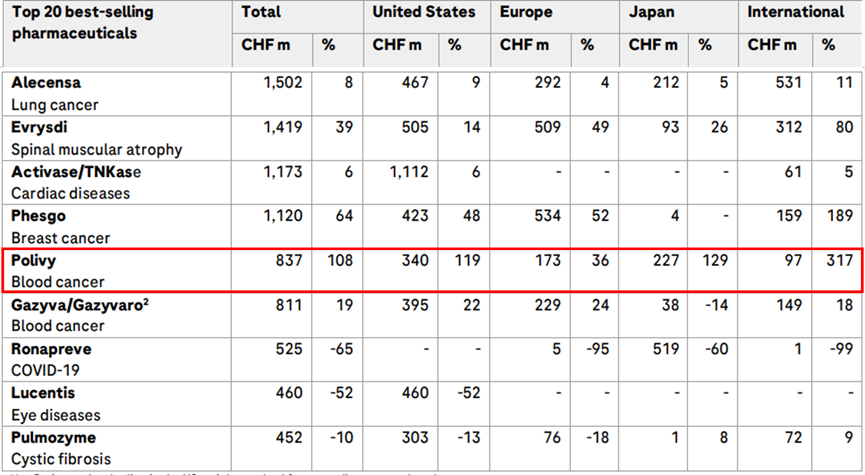Click the International column header
The height and width of the screenshot is (475, 865).
point(796,13)
